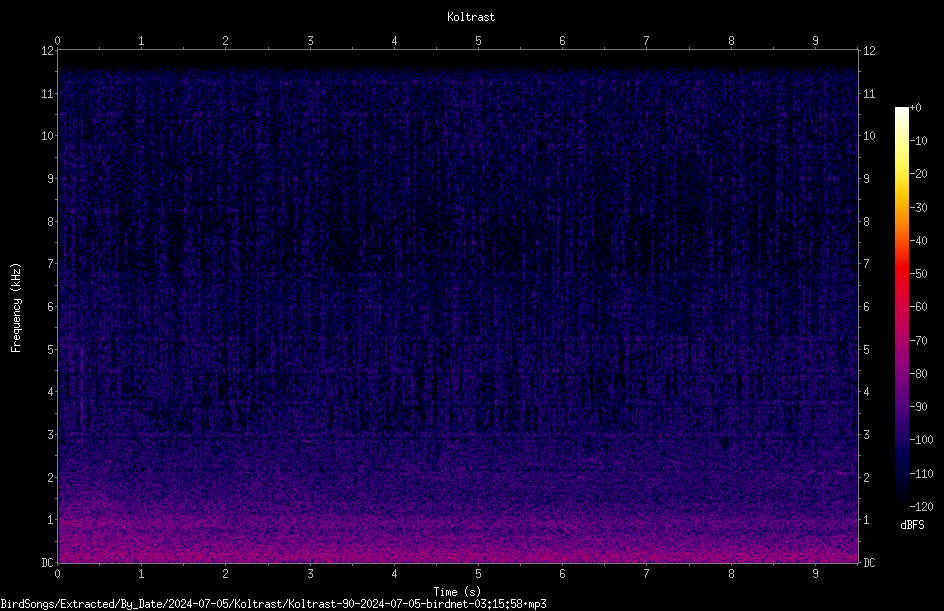Click the Koltrast title text
Image resolution: width=944 pixels, height=611 pixels.
point(471,17)
